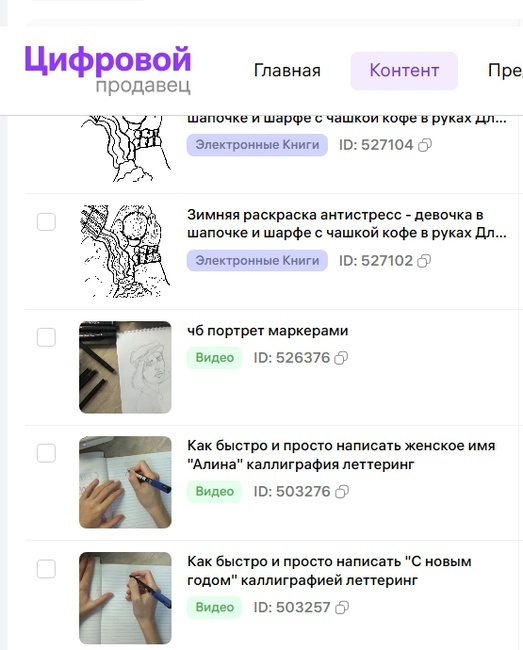Check the box for the "Алина" calligraphy video

46,453
